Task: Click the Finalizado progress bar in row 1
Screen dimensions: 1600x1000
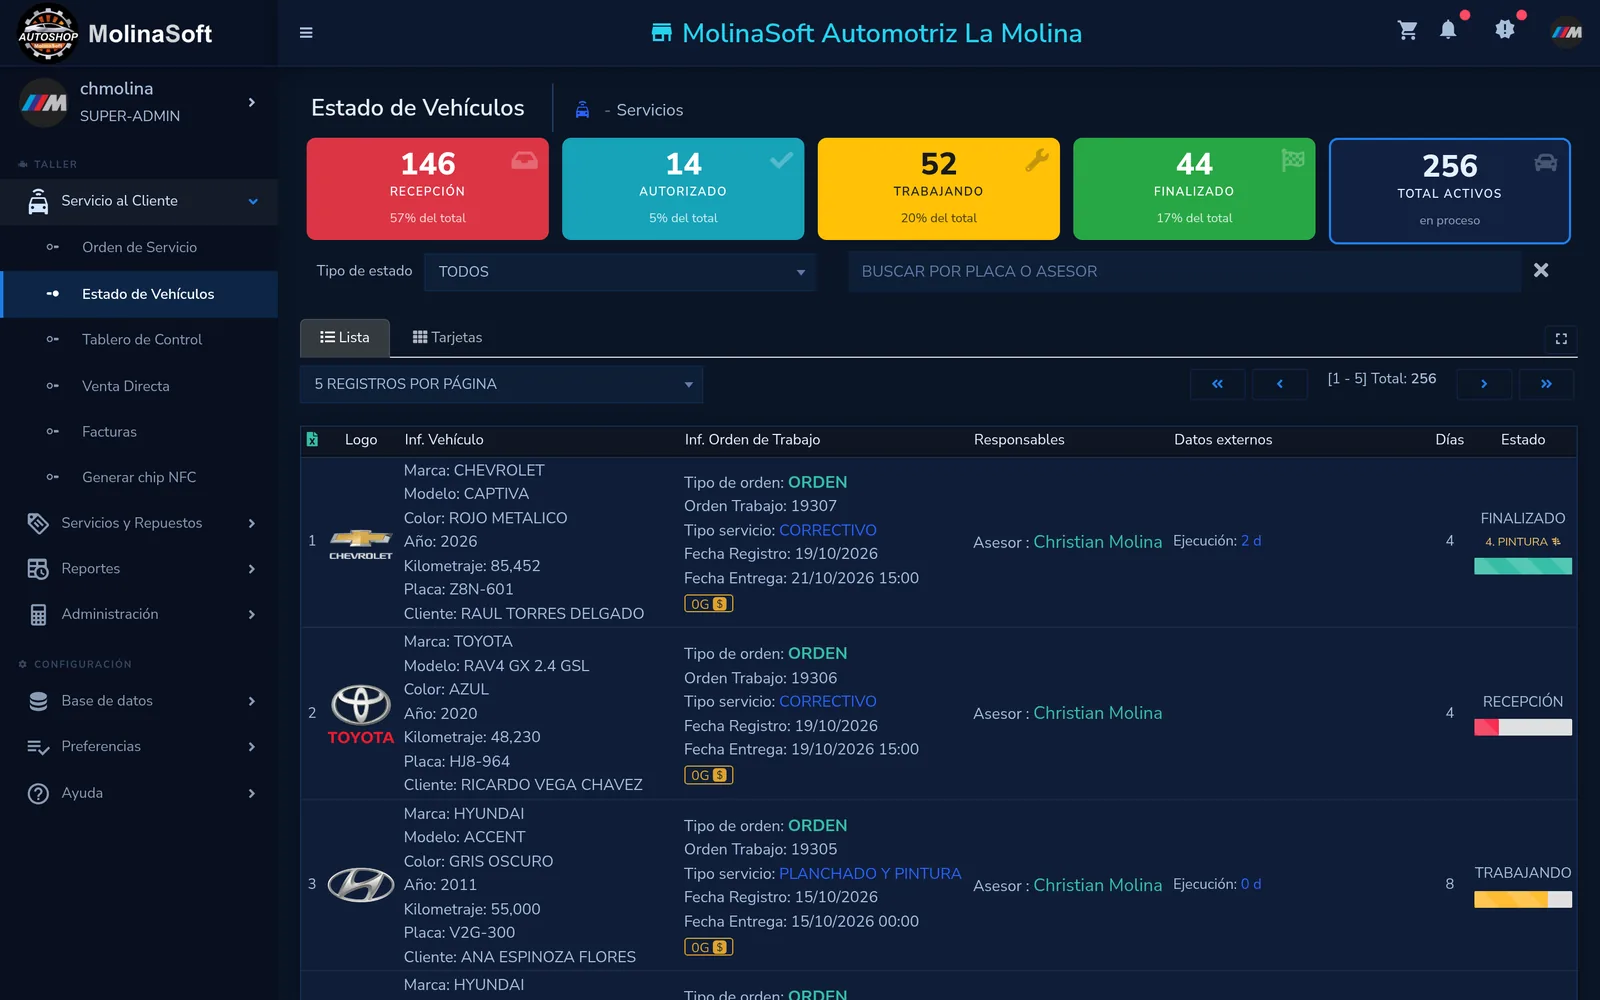Action: coord(1523,567)
